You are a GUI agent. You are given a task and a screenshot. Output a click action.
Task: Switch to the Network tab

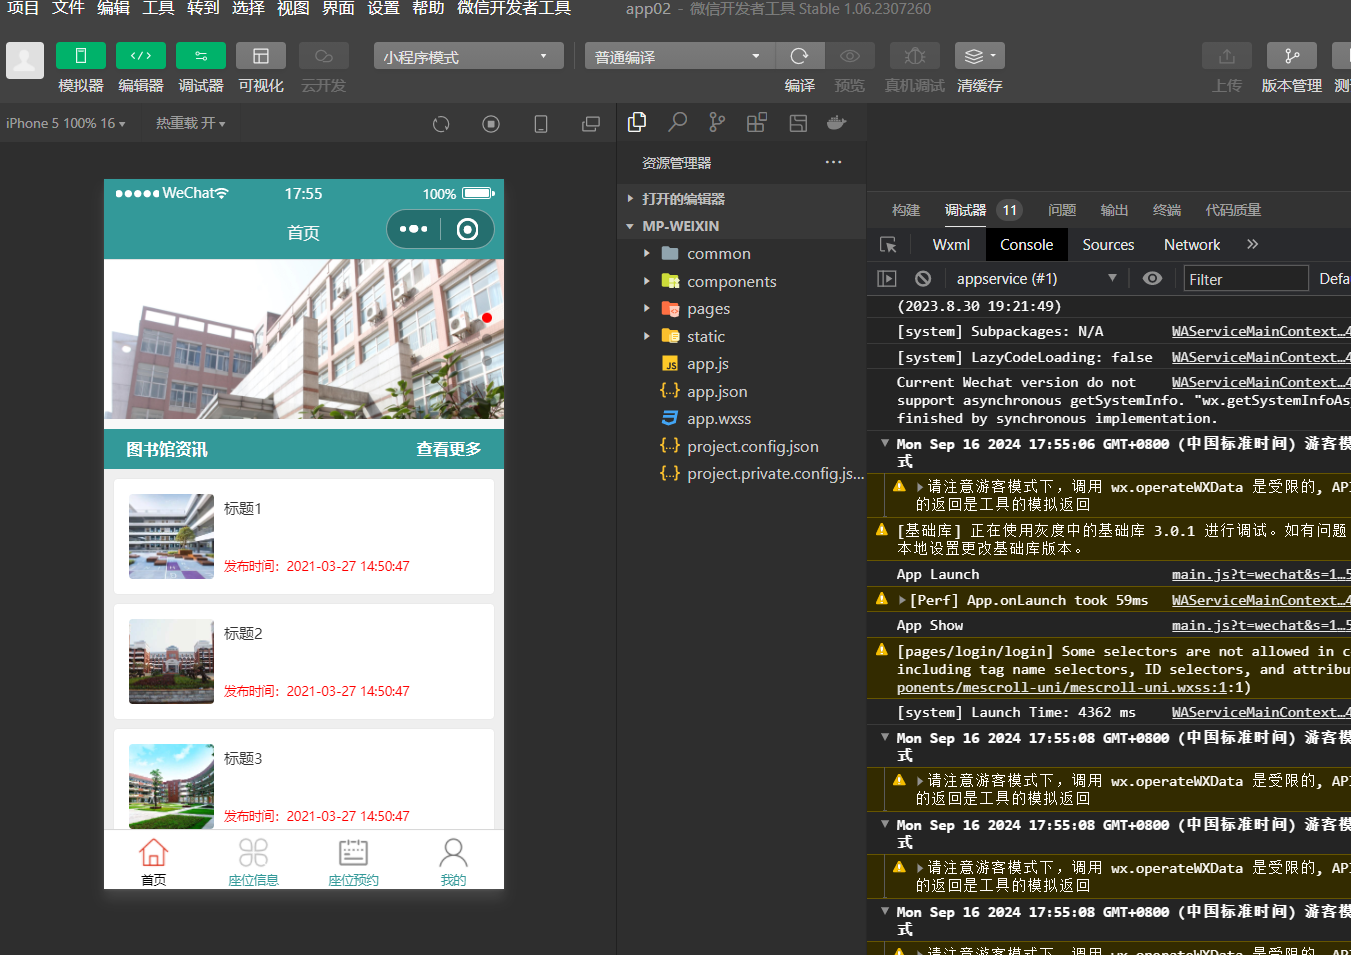[1191, 245]
